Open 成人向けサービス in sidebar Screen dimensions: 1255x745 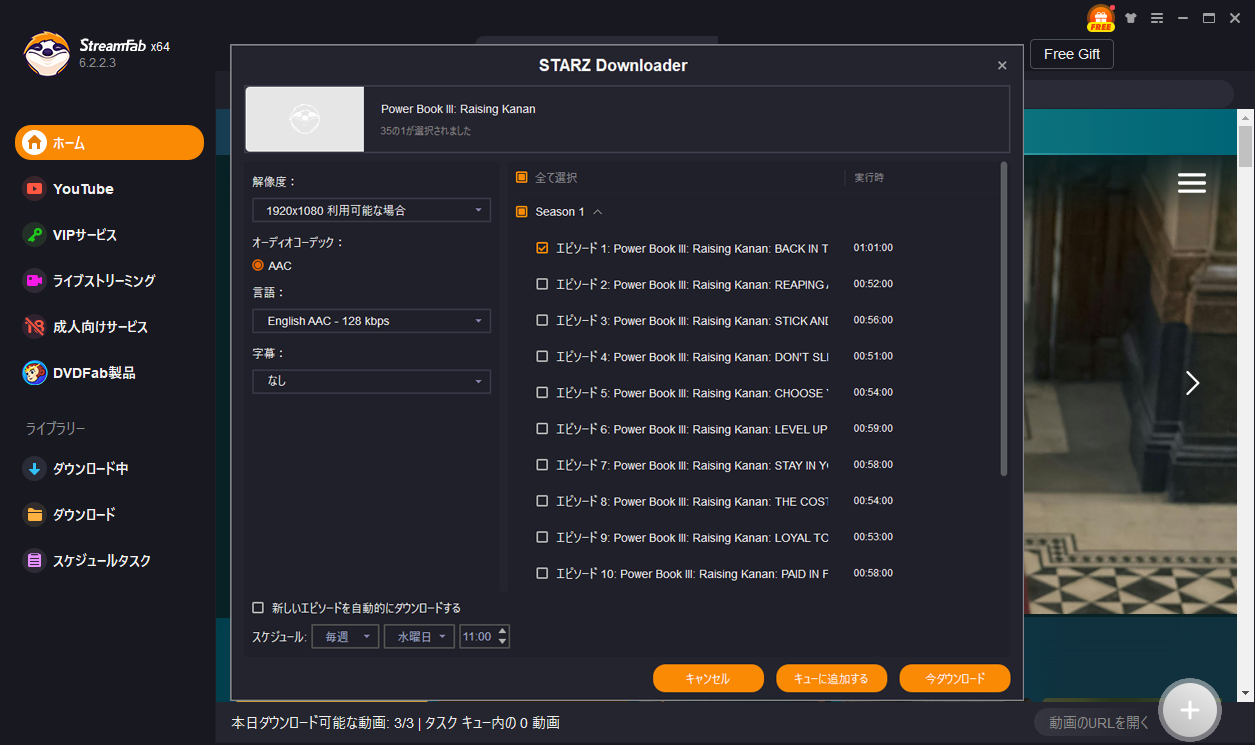[x=100, y=327]
